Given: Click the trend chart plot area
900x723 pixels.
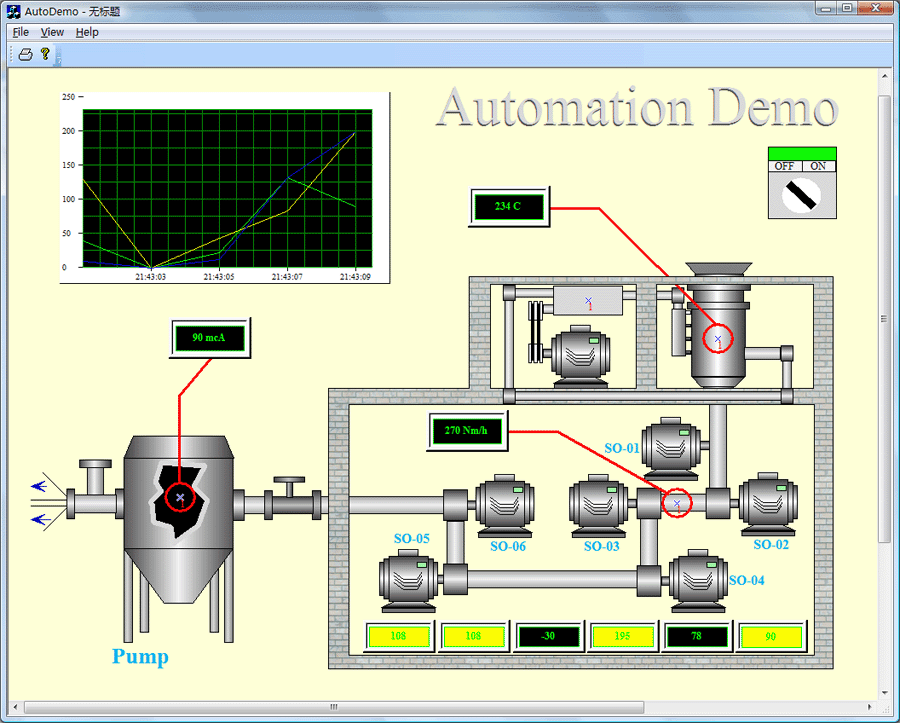Looking at the screenshot, I should [227, 187].
